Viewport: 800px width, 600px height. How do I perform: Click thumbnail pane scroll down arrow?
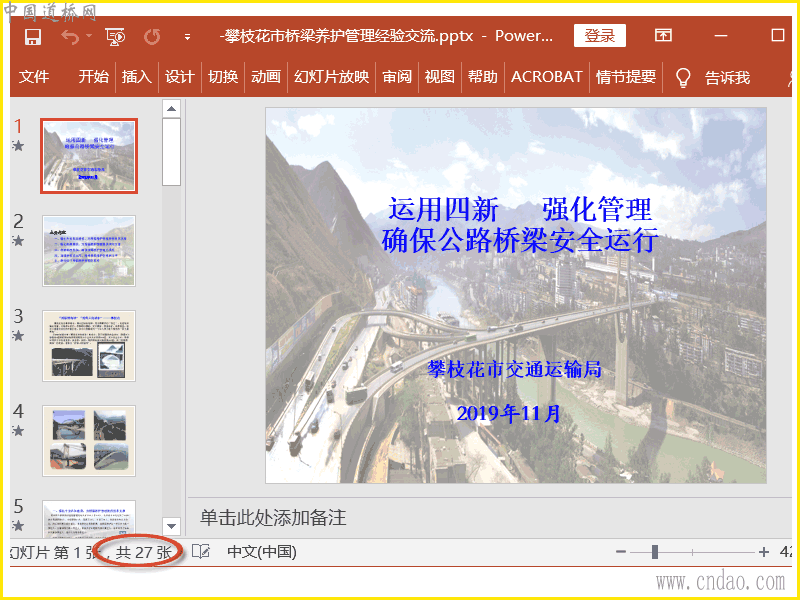click(x=171, y=526)
